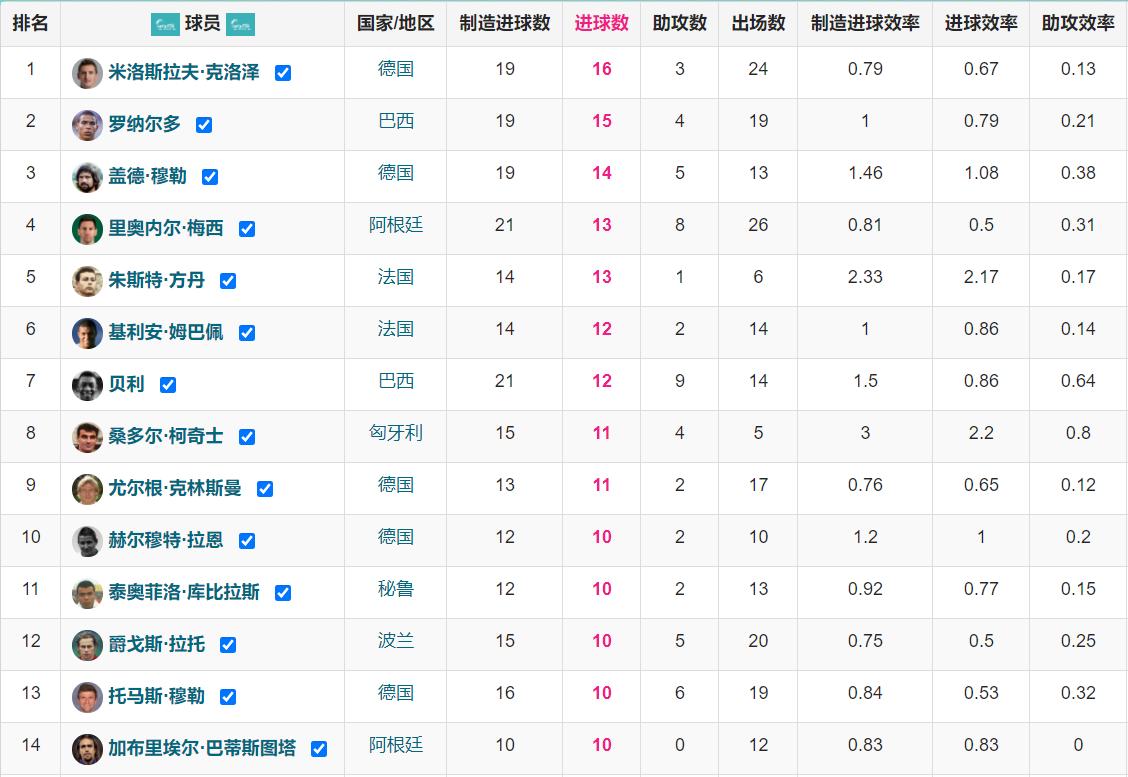Image resolution: width=1128 pixels, height=777 pixels.
Task: Open player link 桑多尔·柯奇士
Action: pyautogui.click(x=165, y=436)
